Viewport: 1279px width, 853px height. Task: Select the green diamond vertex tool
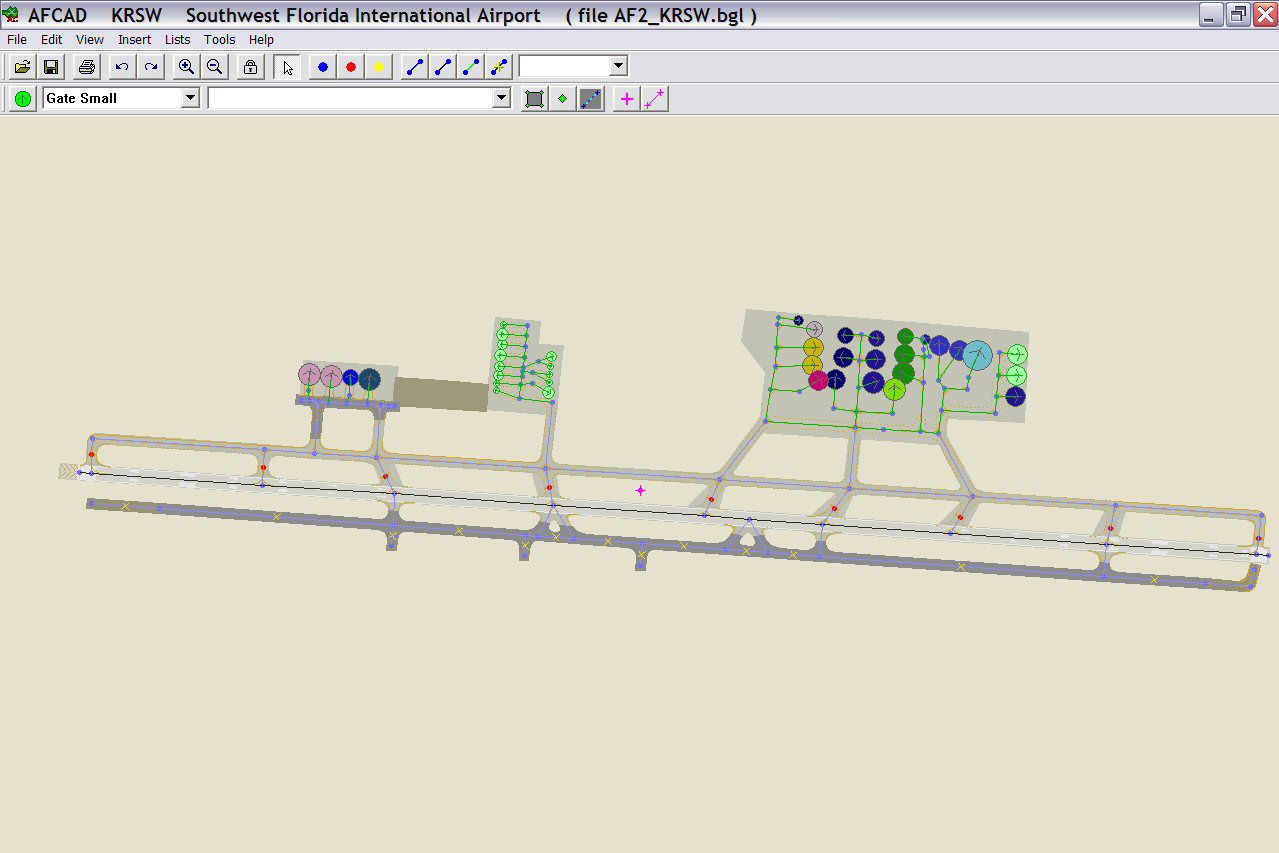[563, 98]
